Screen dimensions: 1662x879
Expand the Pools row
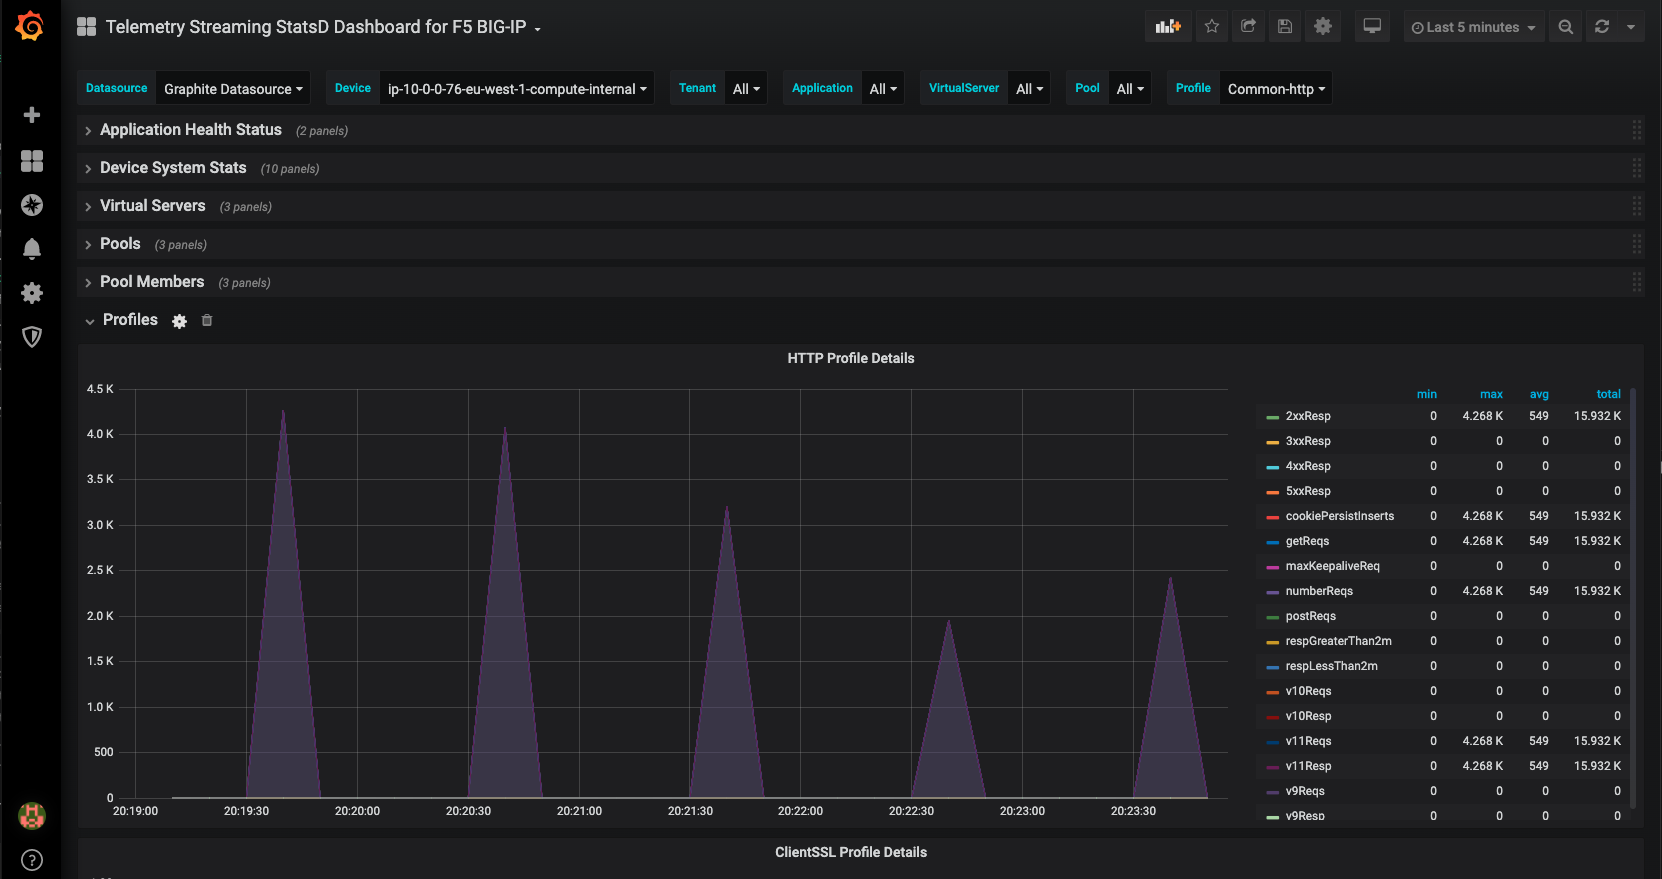tap(120, 244)
